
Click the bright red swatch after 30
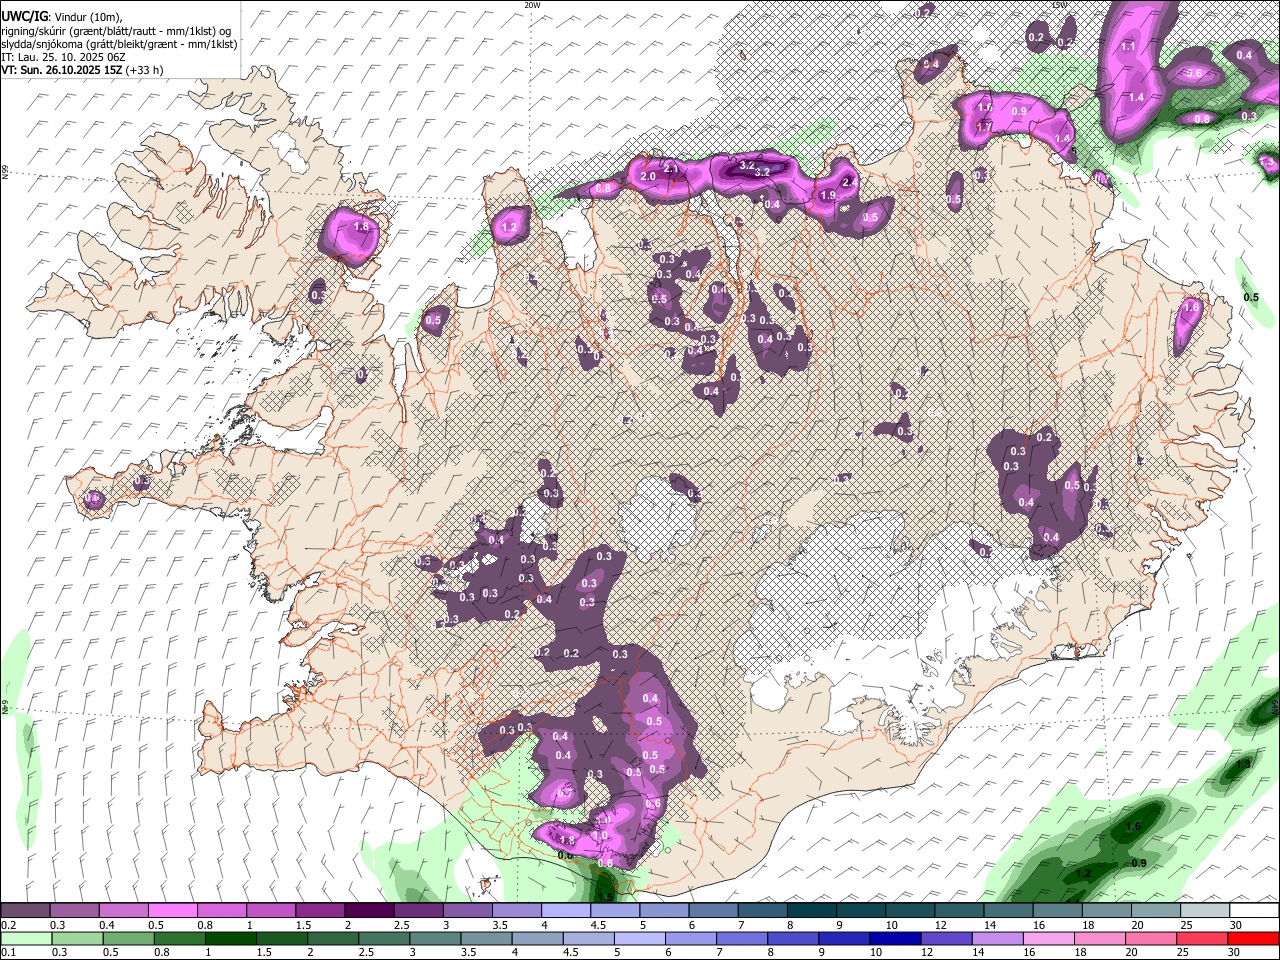(1254, 939)
